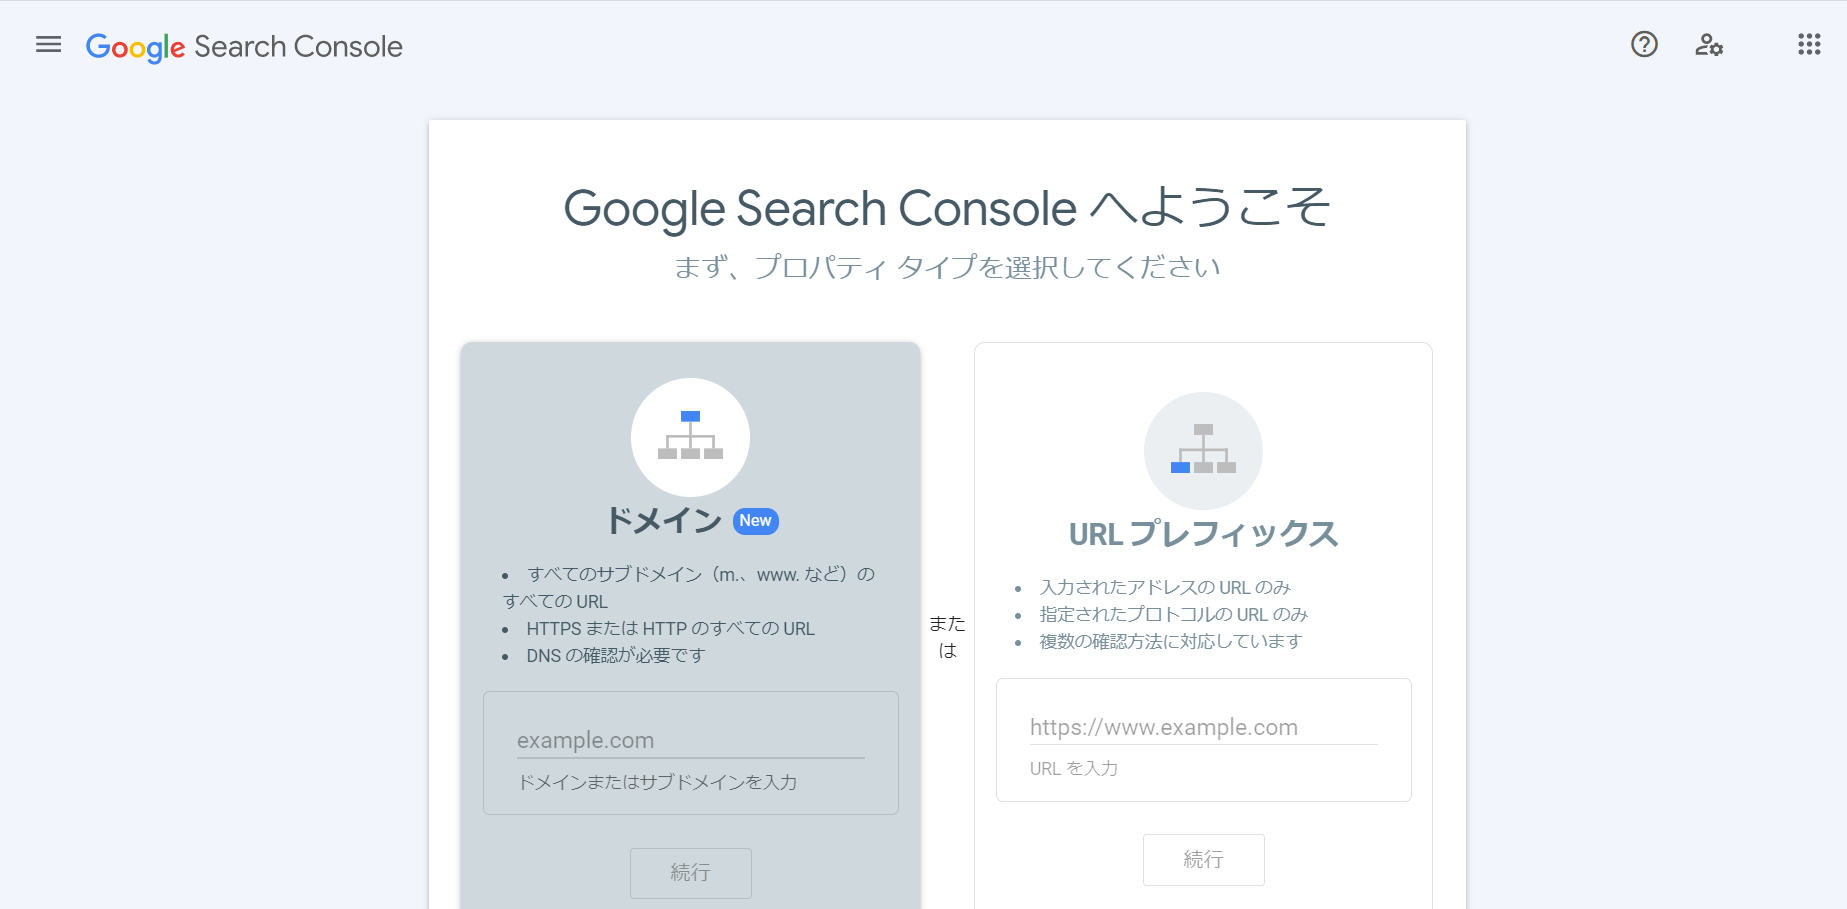Viewport: 1847px width, 909px height.
Task: Click 続行 button under URL prefix card
Action: click(1204, 860)
